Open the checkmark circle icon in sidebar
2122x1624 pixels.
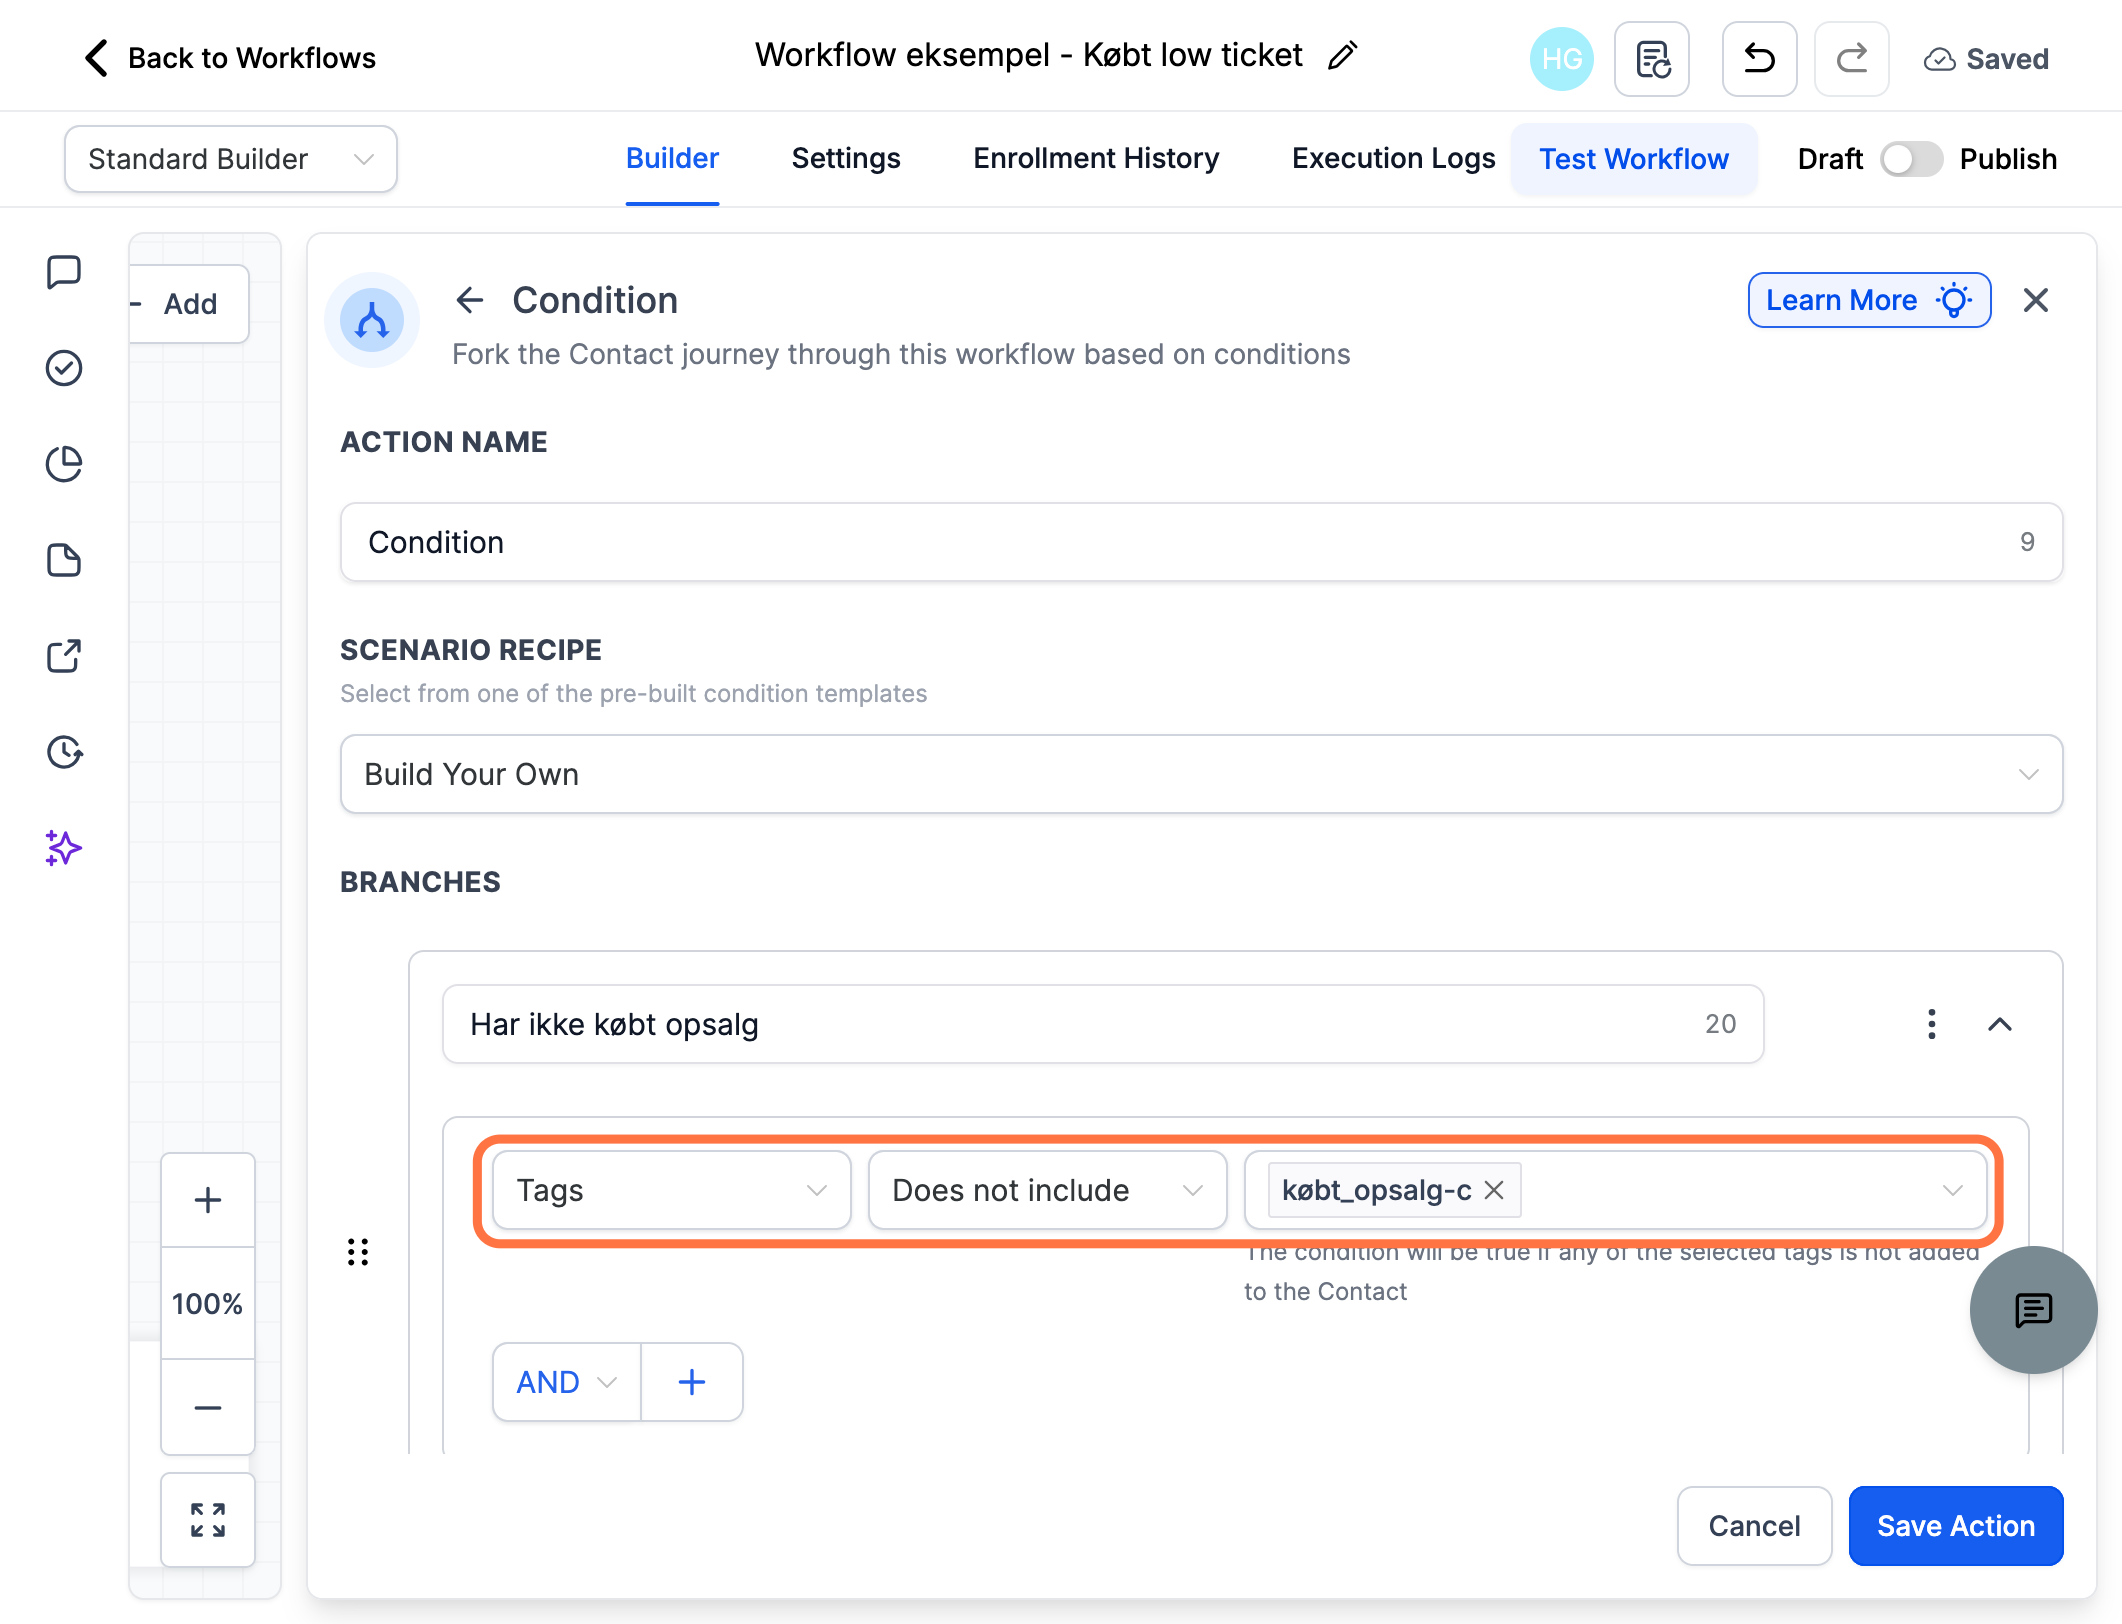pyautogui.click(x=64, y=368)
